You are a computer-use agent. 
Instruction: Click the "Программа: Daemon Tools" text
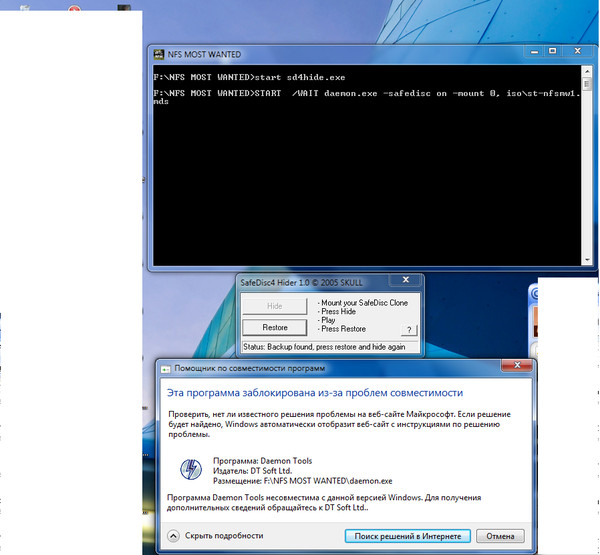point(262,461)
